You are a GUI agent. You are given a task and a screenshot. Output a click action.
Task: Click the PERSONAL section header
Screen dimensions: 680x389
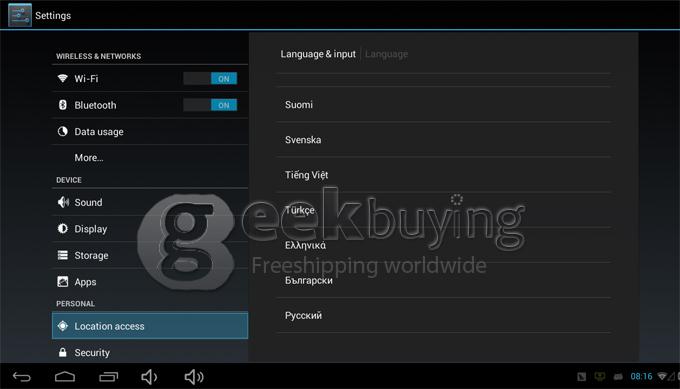pos(75,304)
